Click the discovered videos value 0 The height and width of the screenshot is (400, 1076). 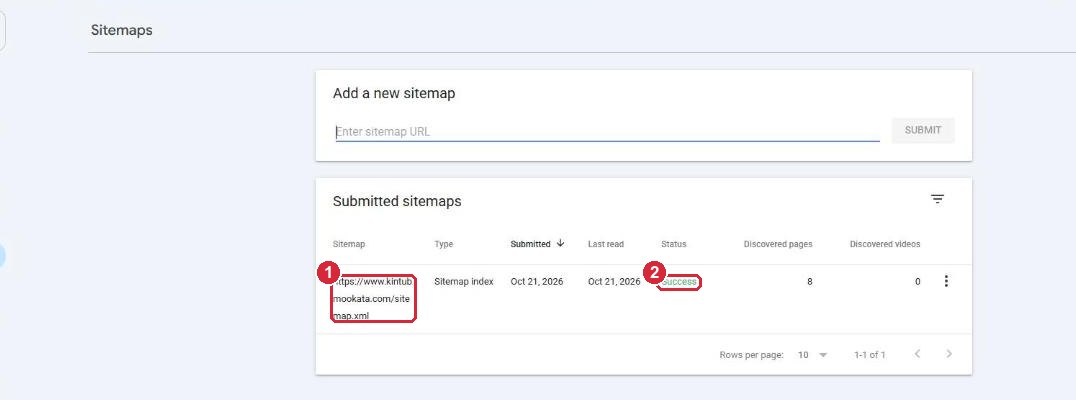(917, 282)
